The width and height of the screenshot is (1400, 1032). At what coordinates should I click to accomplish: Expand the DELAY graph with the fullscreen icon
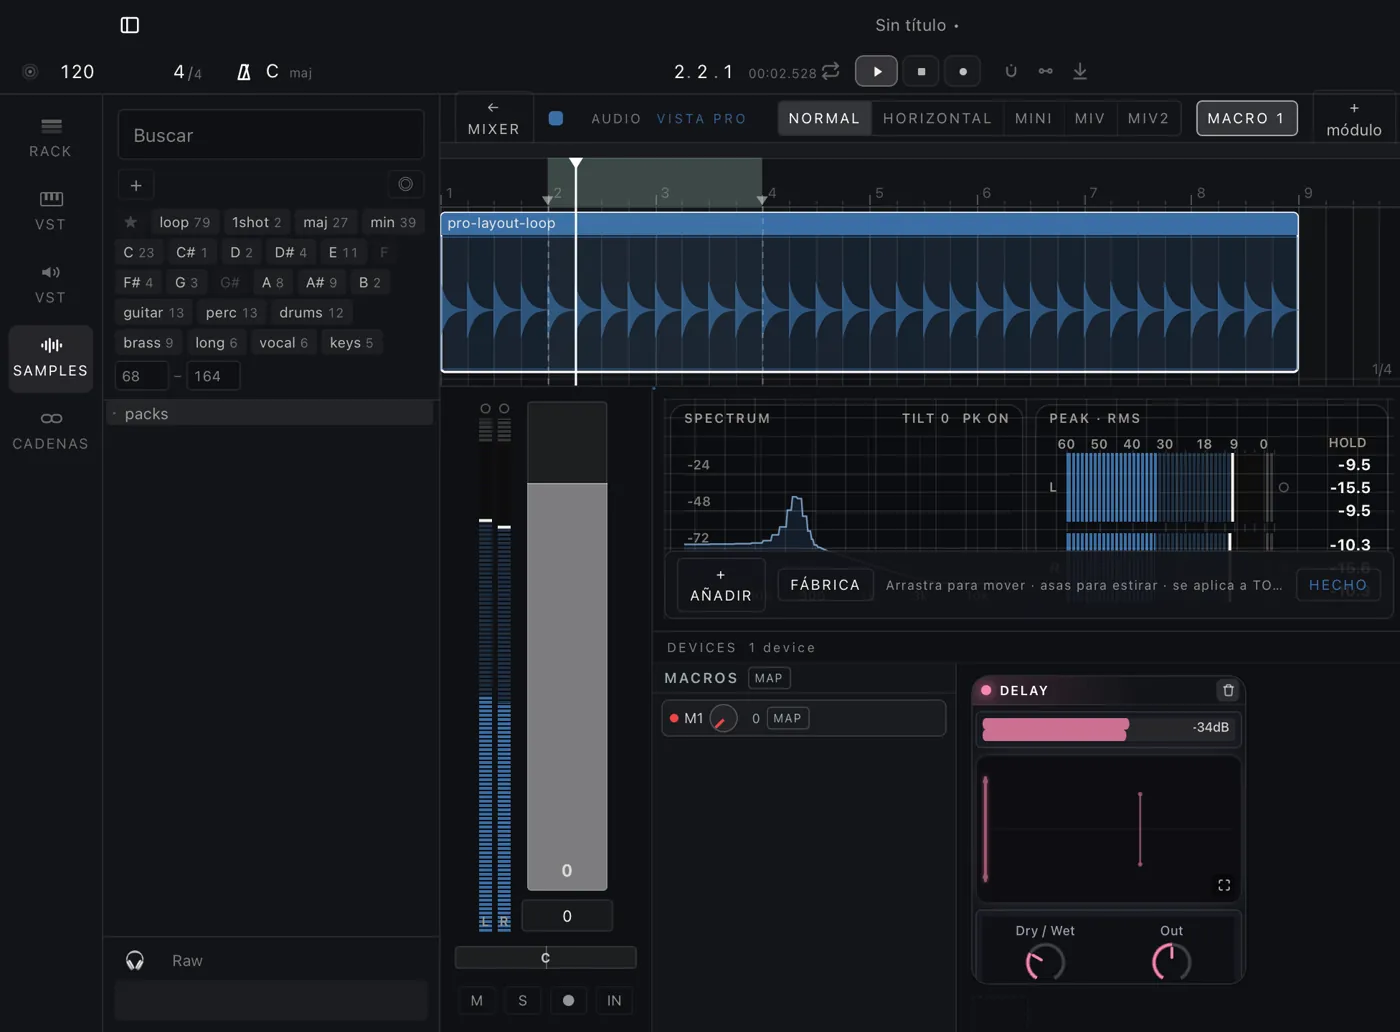click(1224, 885)
